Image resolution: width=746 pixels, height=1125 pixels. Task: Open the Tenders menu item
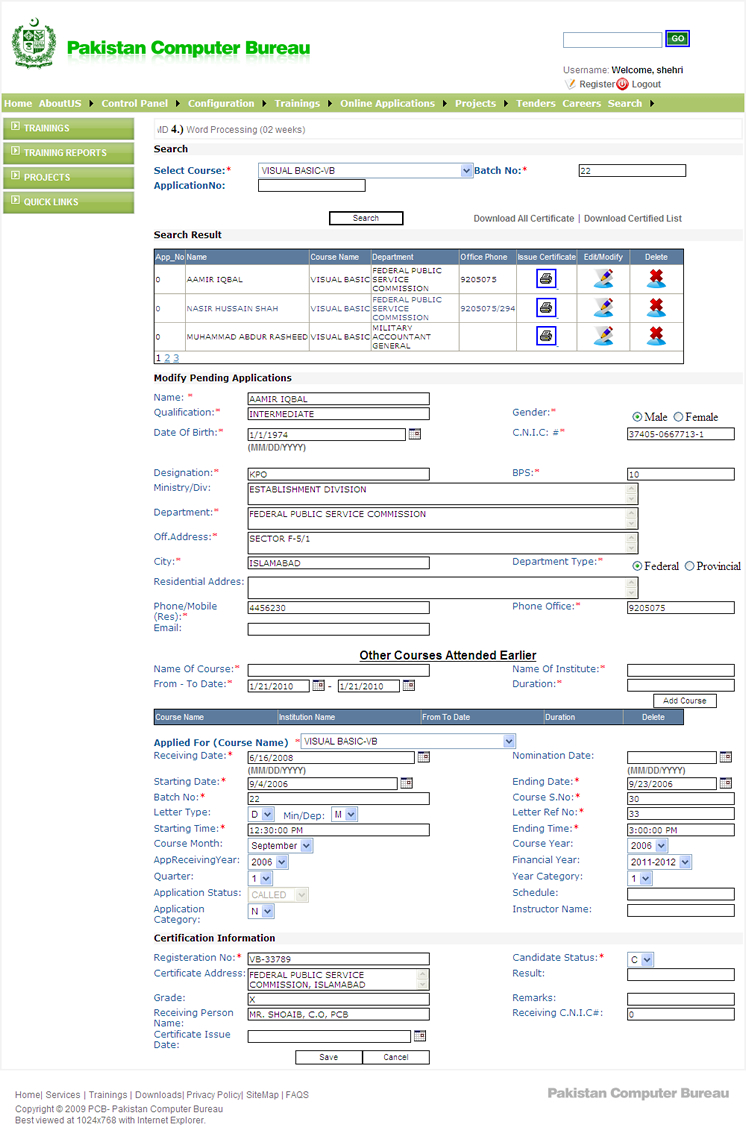pyautogui.click(x=536, y=103)
